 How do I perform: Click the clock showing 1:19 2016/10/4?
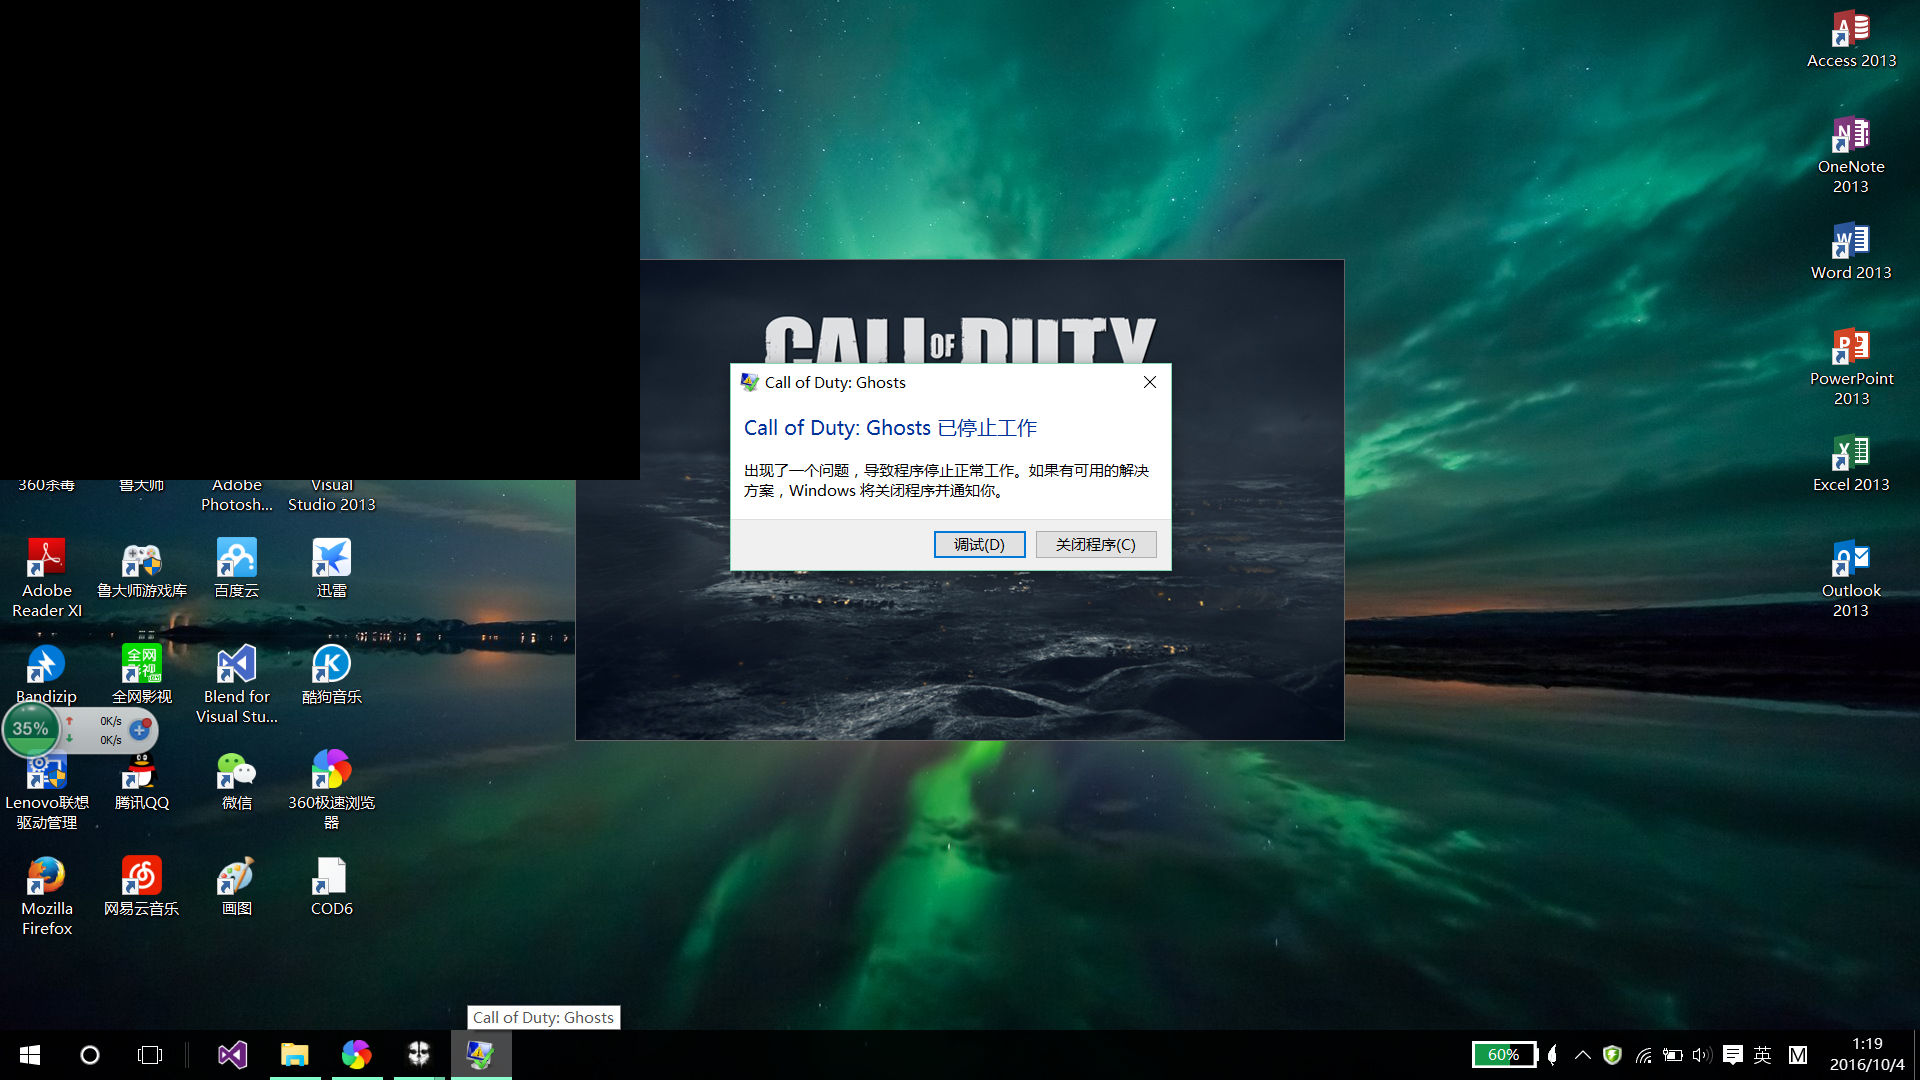pyautogui.click(x=1867, y=1055)
